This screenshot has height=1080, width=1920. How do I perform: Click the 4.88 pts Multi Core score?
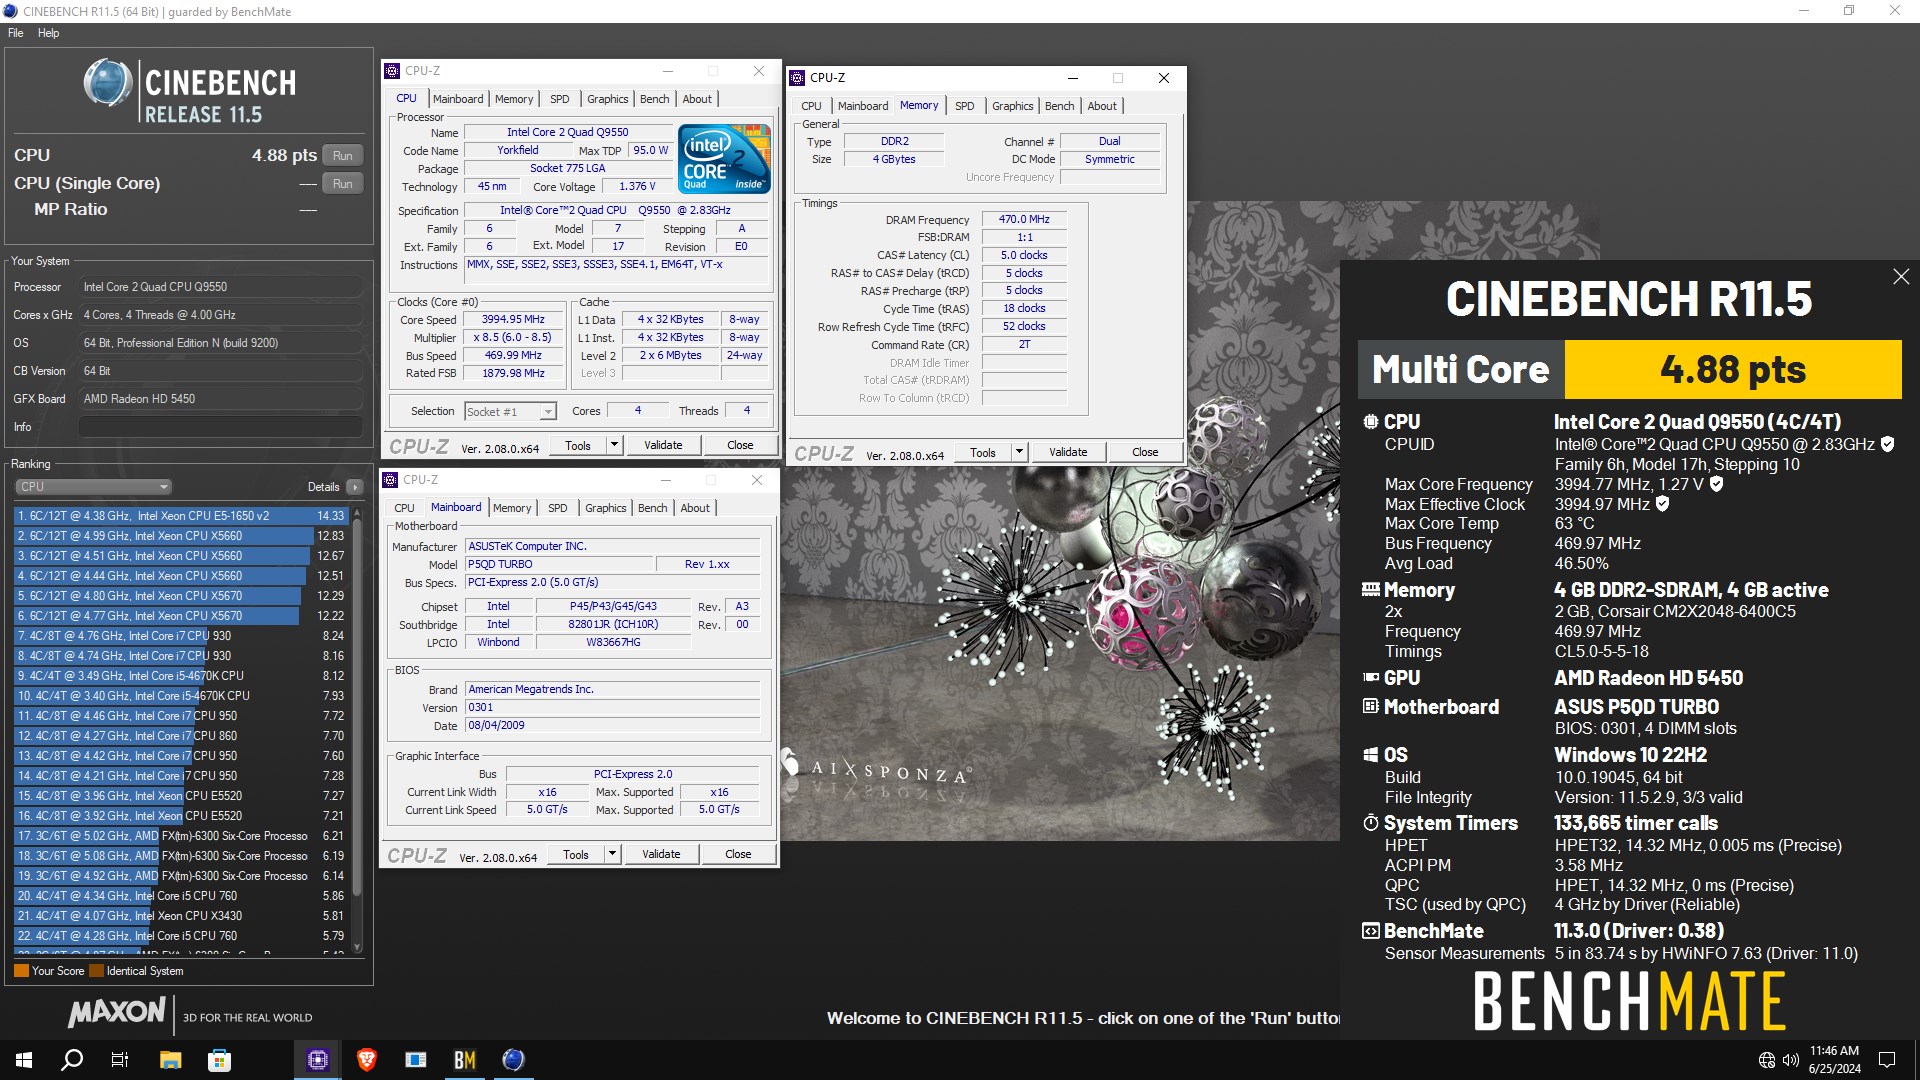[x=1732, y=370]
